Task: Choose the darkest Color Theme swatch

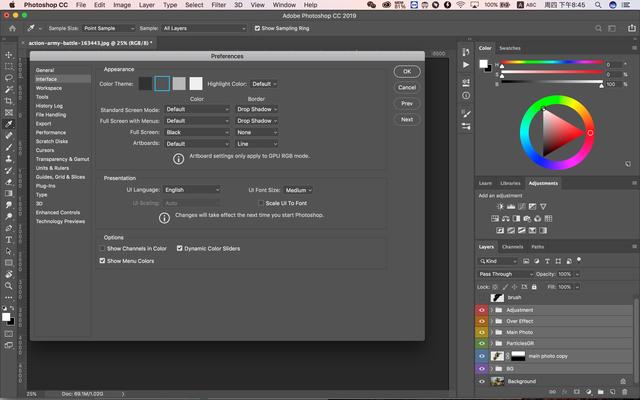Action: pos(145,84)
